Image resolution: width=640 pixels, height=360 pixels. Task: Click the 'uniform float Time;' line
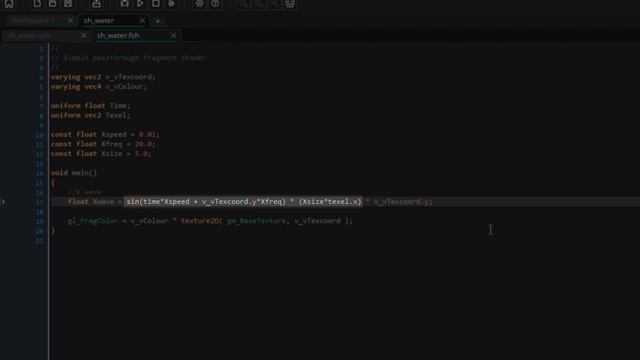point(90,106)
